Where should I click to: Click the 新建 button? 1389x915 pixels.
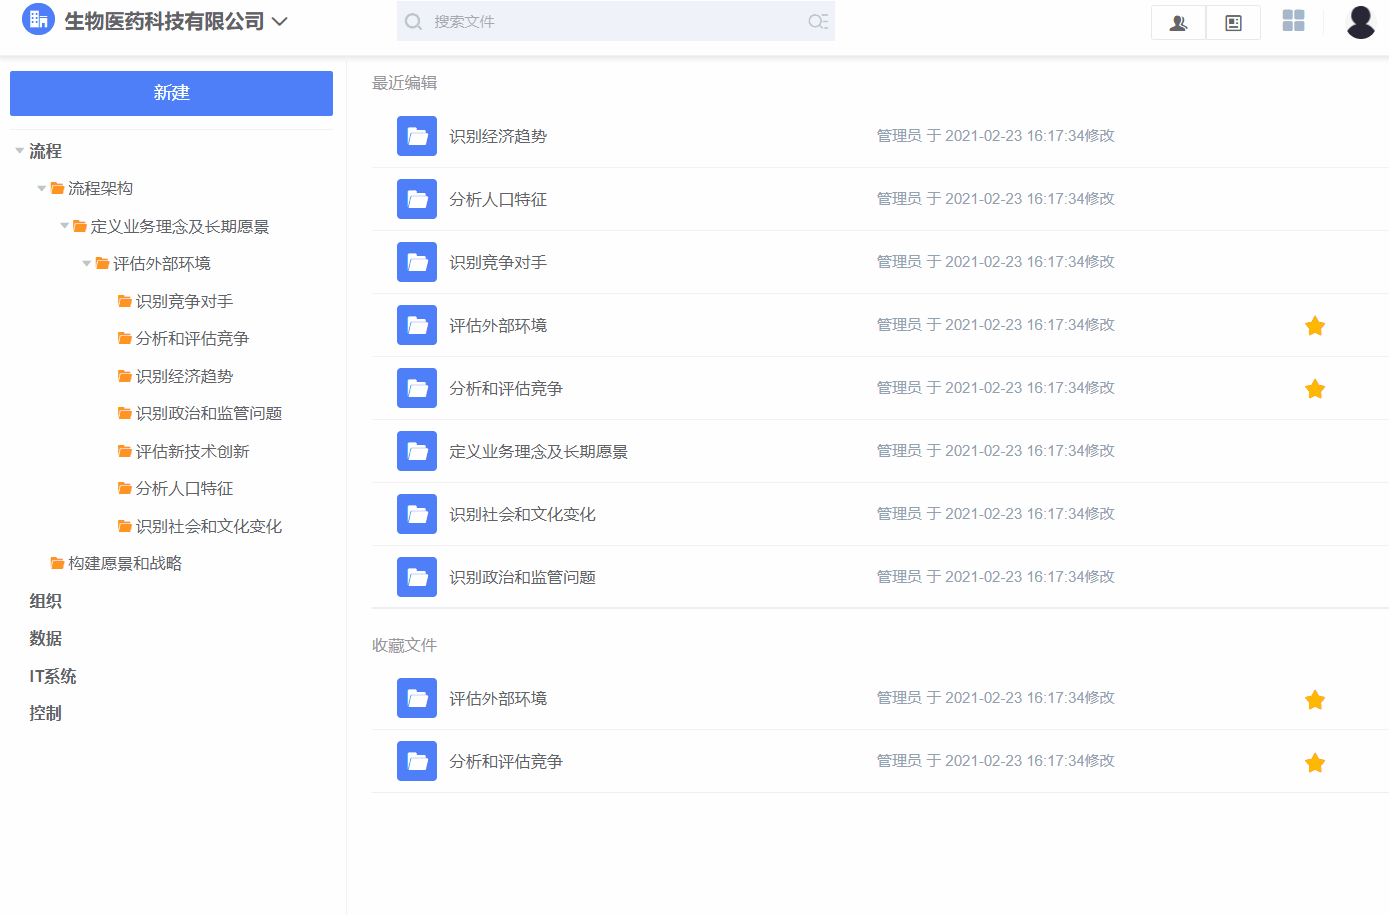(171, 93)
